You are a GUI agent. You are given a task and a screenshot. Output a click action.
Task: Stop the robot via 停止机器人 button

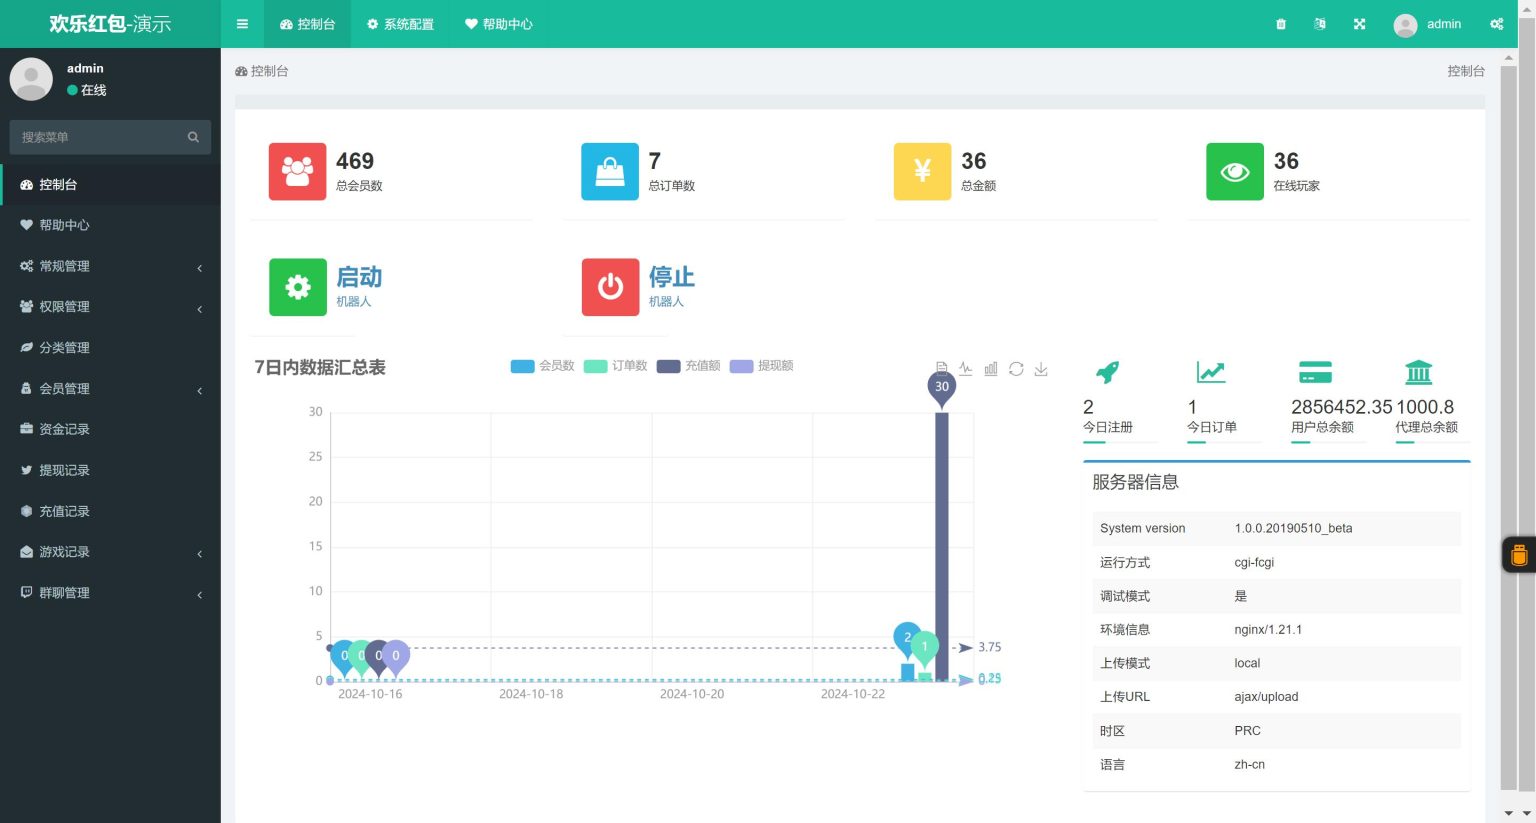click(x=643, y=287)
